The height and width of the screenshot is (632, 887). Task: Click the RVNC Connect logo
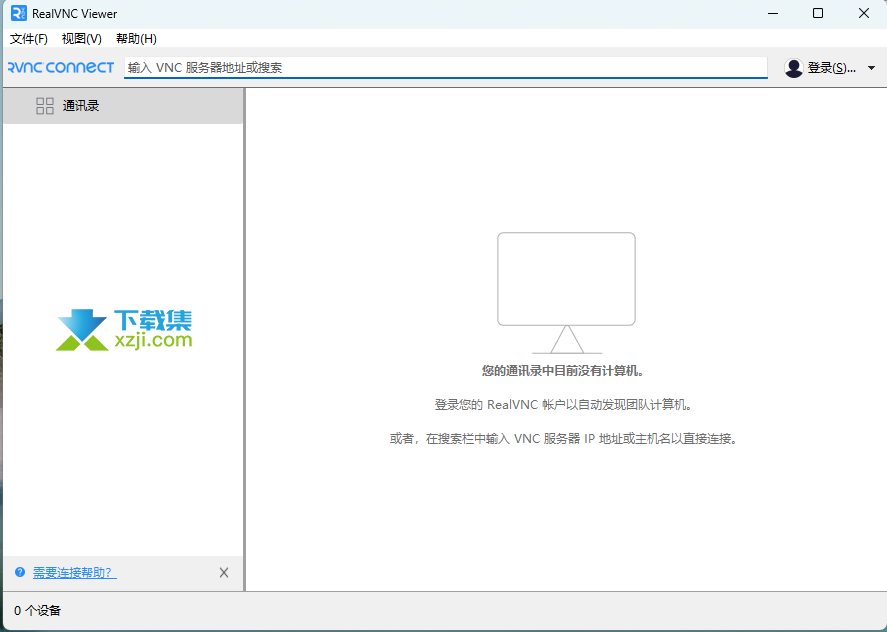pyautogui.click(x=61, y=68)
